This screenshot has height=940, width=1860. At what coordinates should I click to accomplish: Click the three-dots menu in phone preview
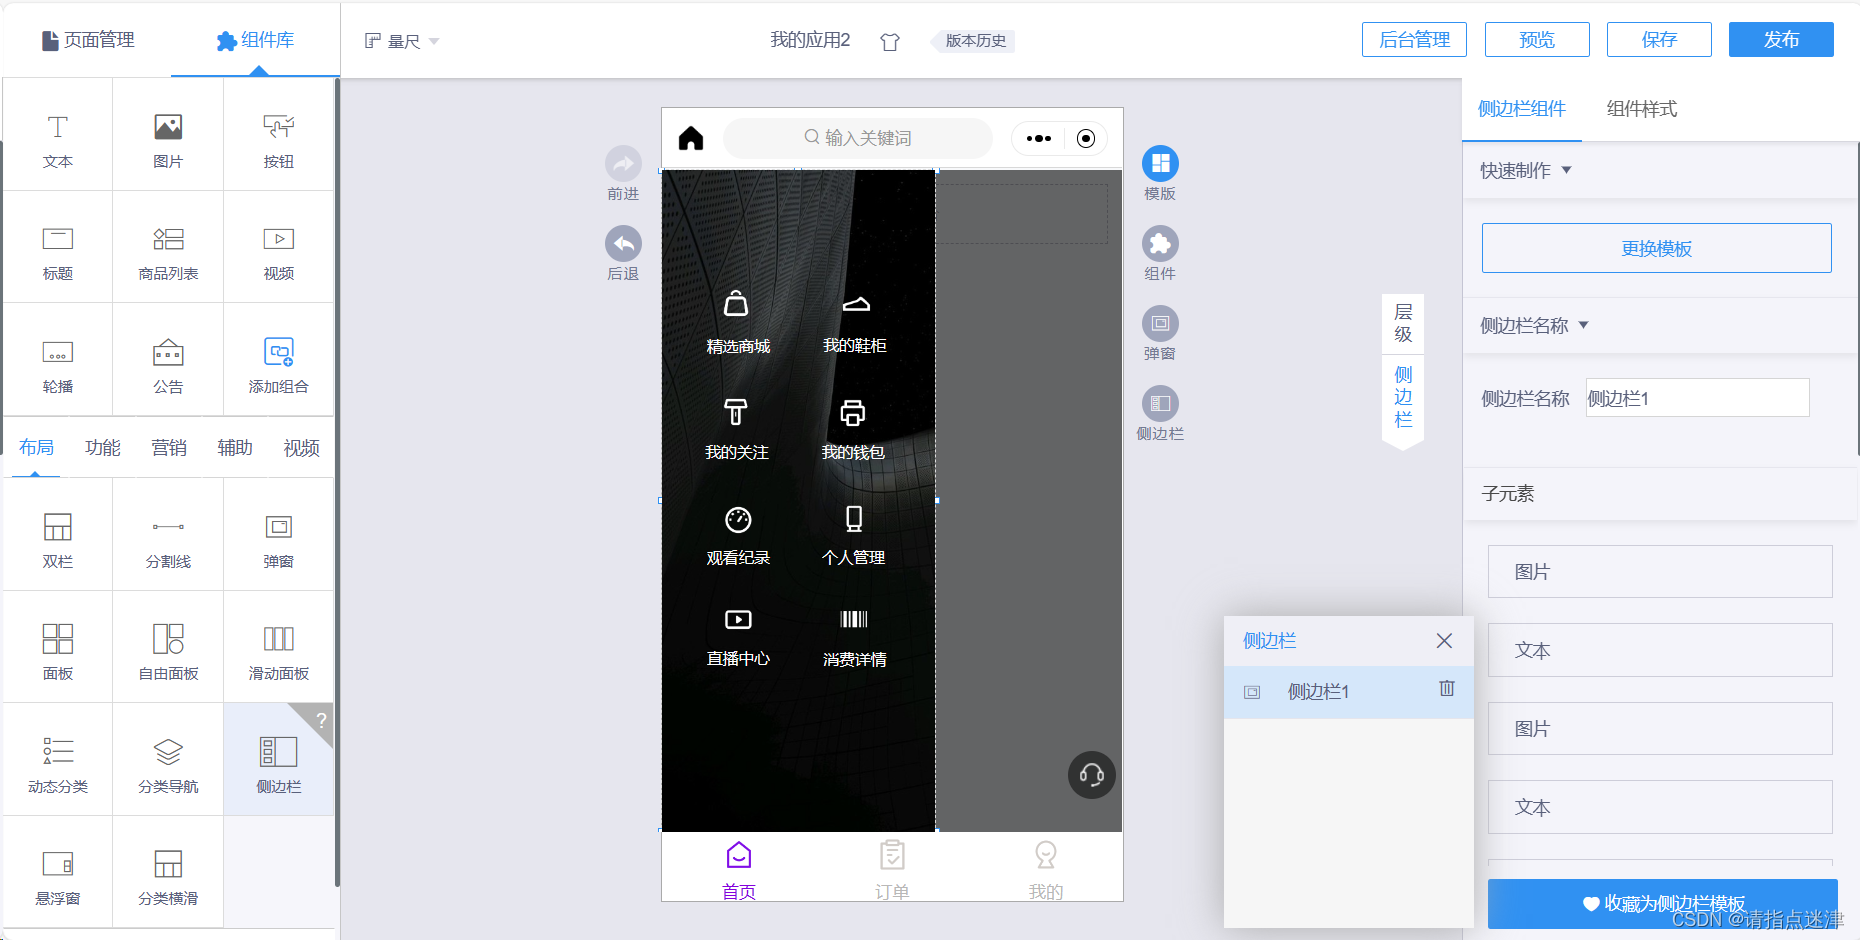tap(1039, 138)
